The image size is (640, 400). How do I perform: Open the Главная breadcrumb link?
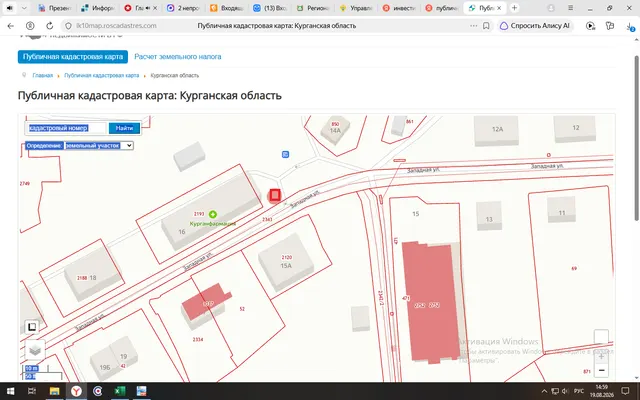pos(42,76)
